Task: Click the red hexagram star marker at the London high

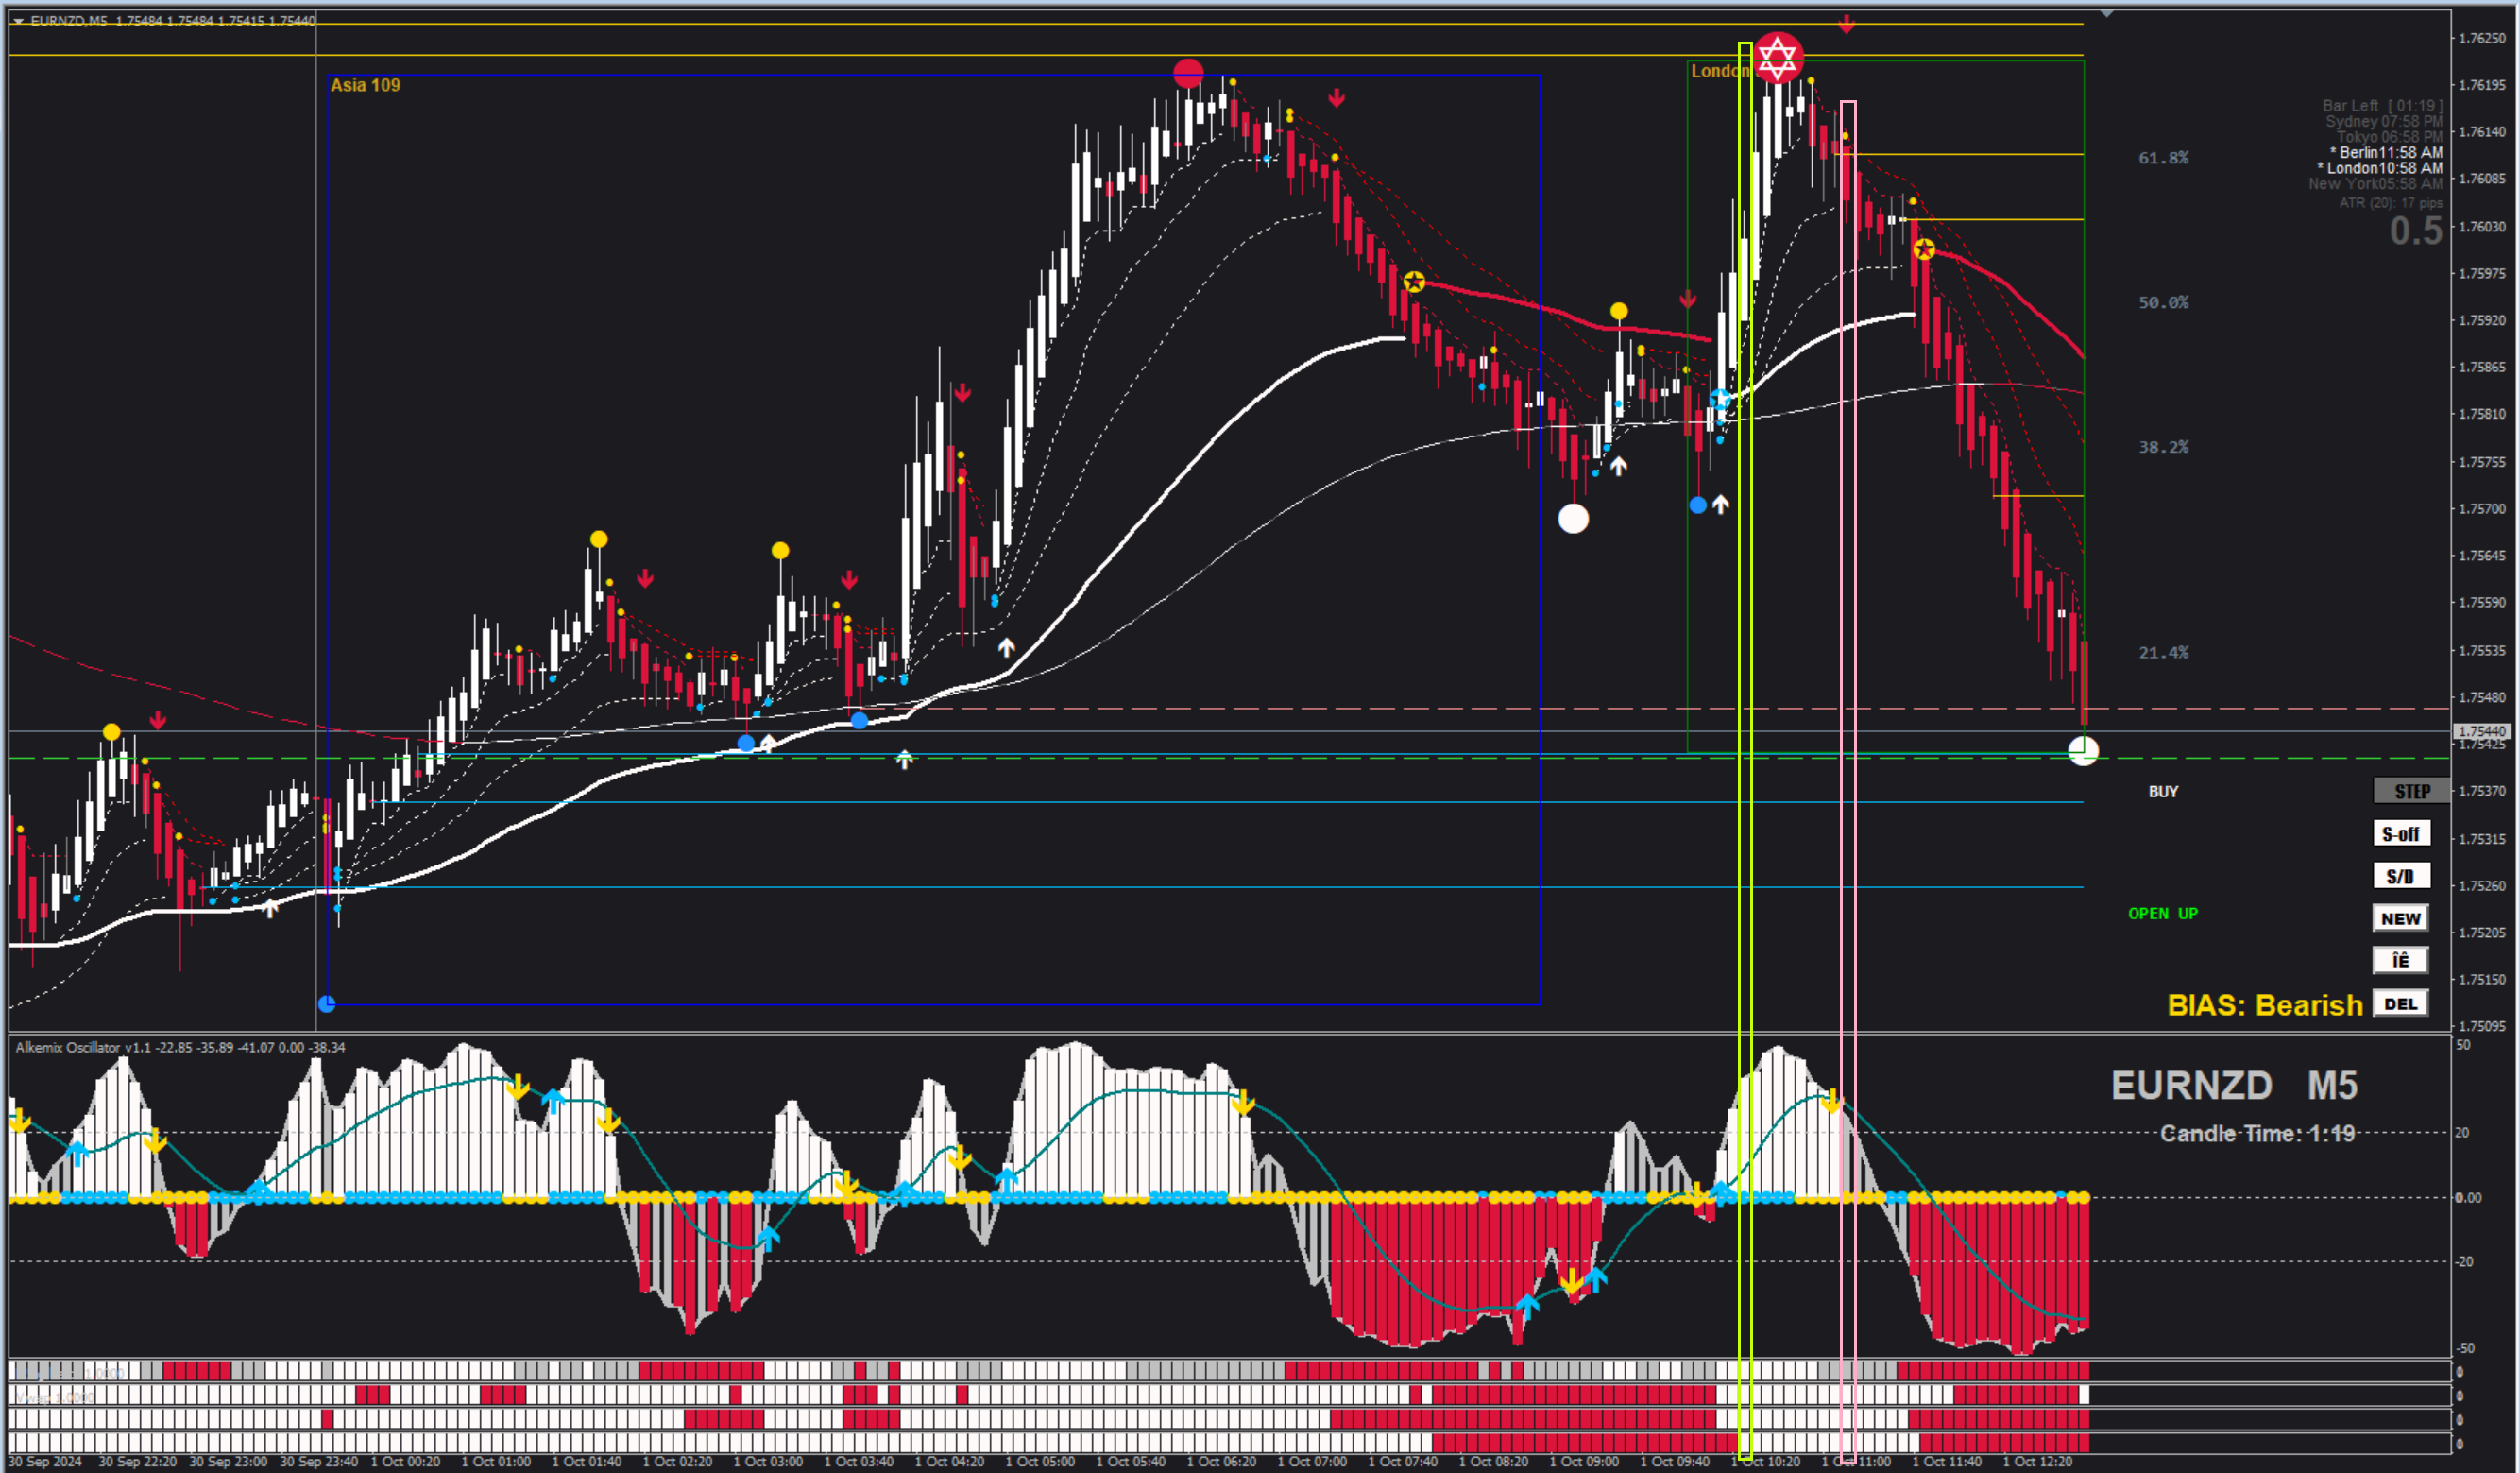Action: point(1777,57)
